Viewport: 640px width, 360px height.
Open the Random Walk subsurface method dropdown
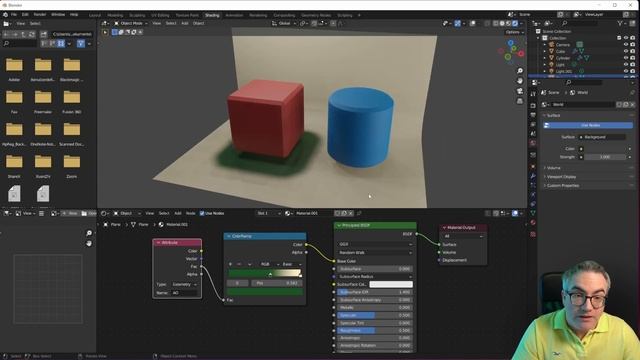click(x=375, y=253)
